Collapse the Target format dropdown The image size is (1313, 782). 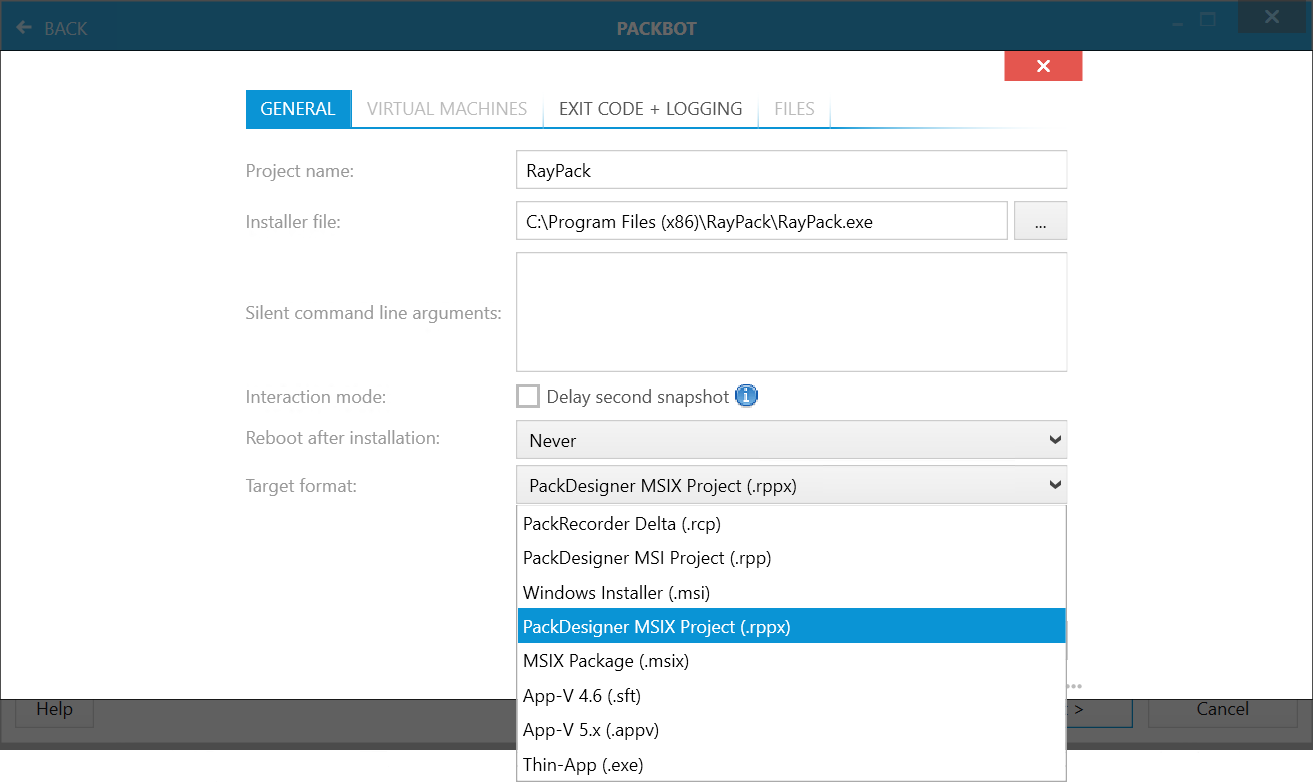pyautogui.click(x=792, y=485)
